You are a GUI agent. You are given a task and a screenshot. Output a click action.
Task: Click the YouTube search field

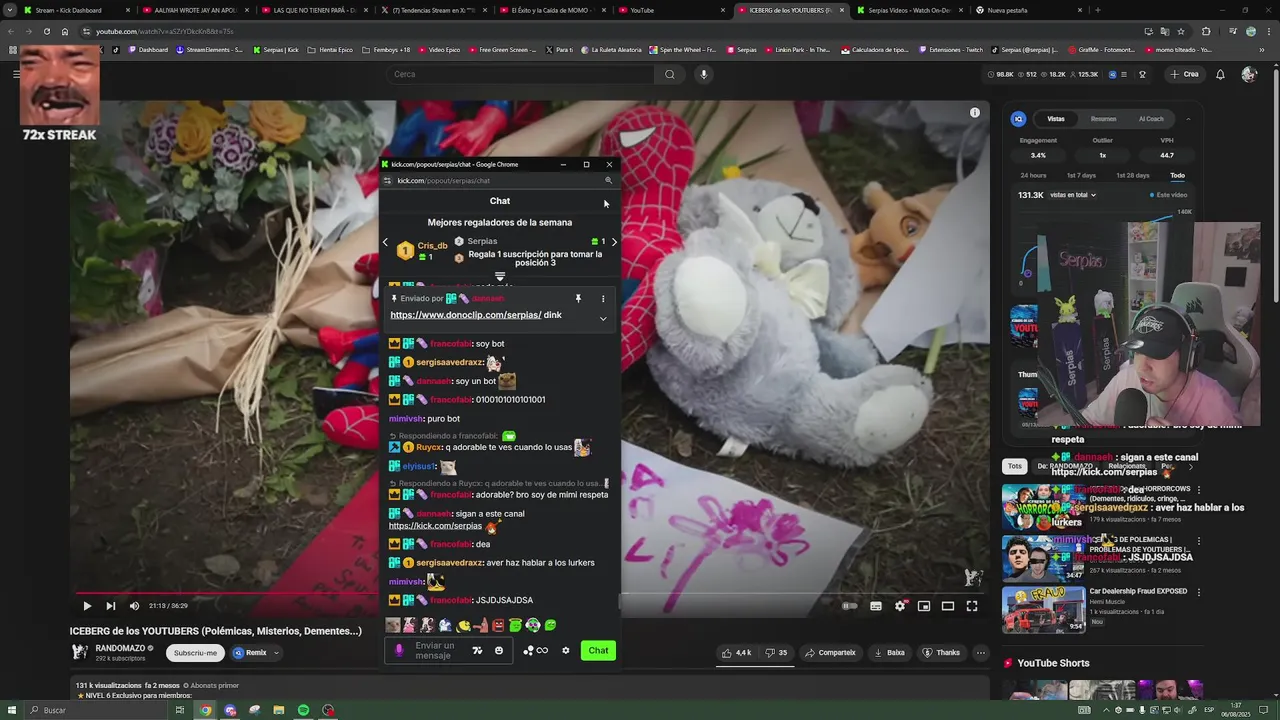click(520, 74)
